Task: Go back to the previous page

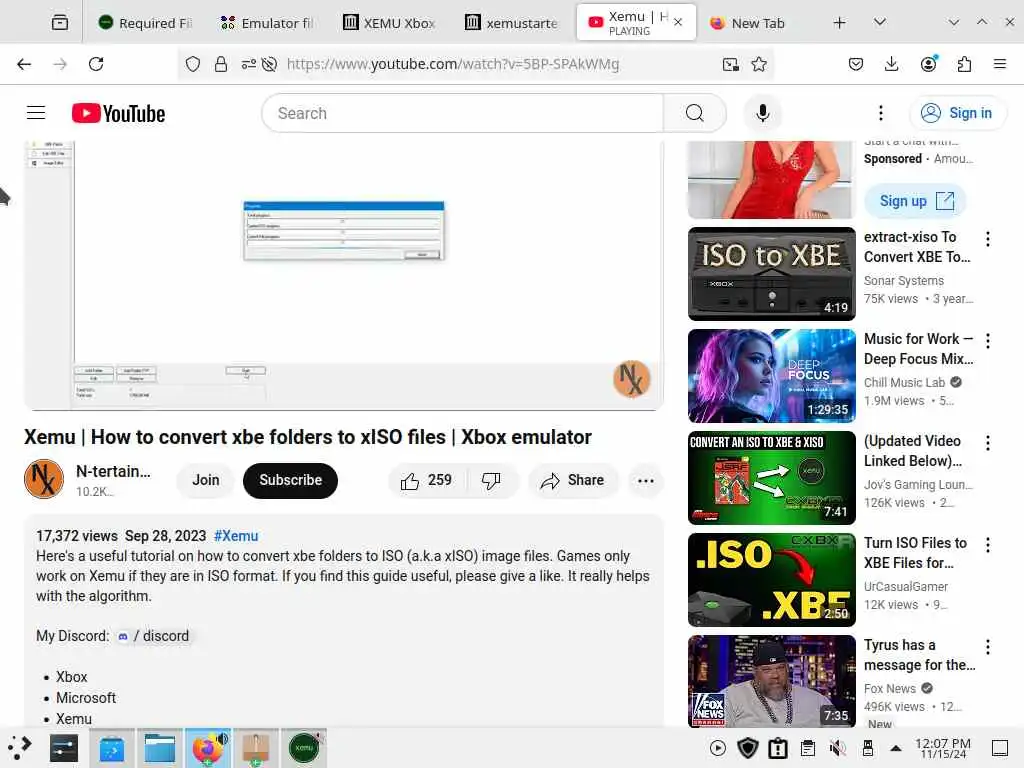Action: 24,64
